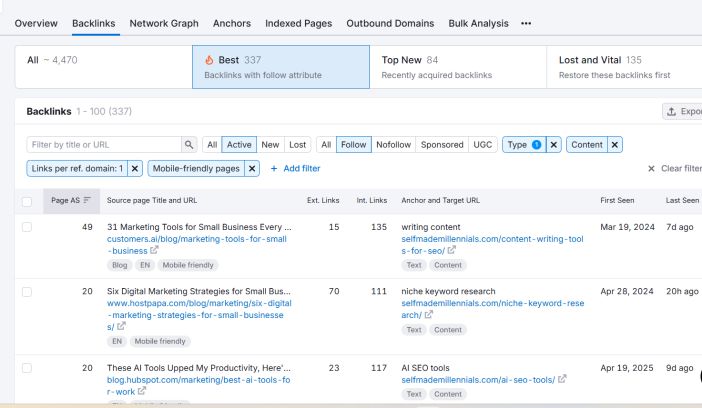702x408 pixels.
Task: Select the Nofollow attribute toggle
Action: tap(394, 145)
